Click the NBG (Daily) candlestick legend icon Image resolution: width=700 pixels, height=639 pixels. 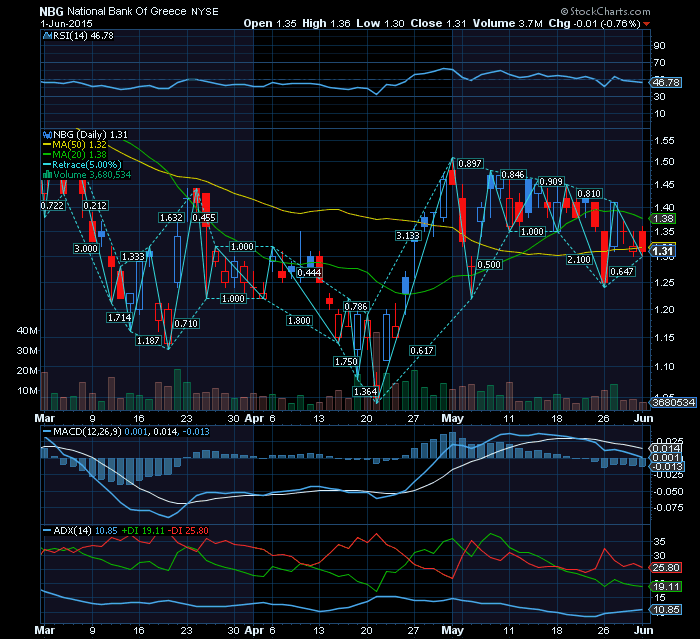pyautogui.click(x=47, y=135)
